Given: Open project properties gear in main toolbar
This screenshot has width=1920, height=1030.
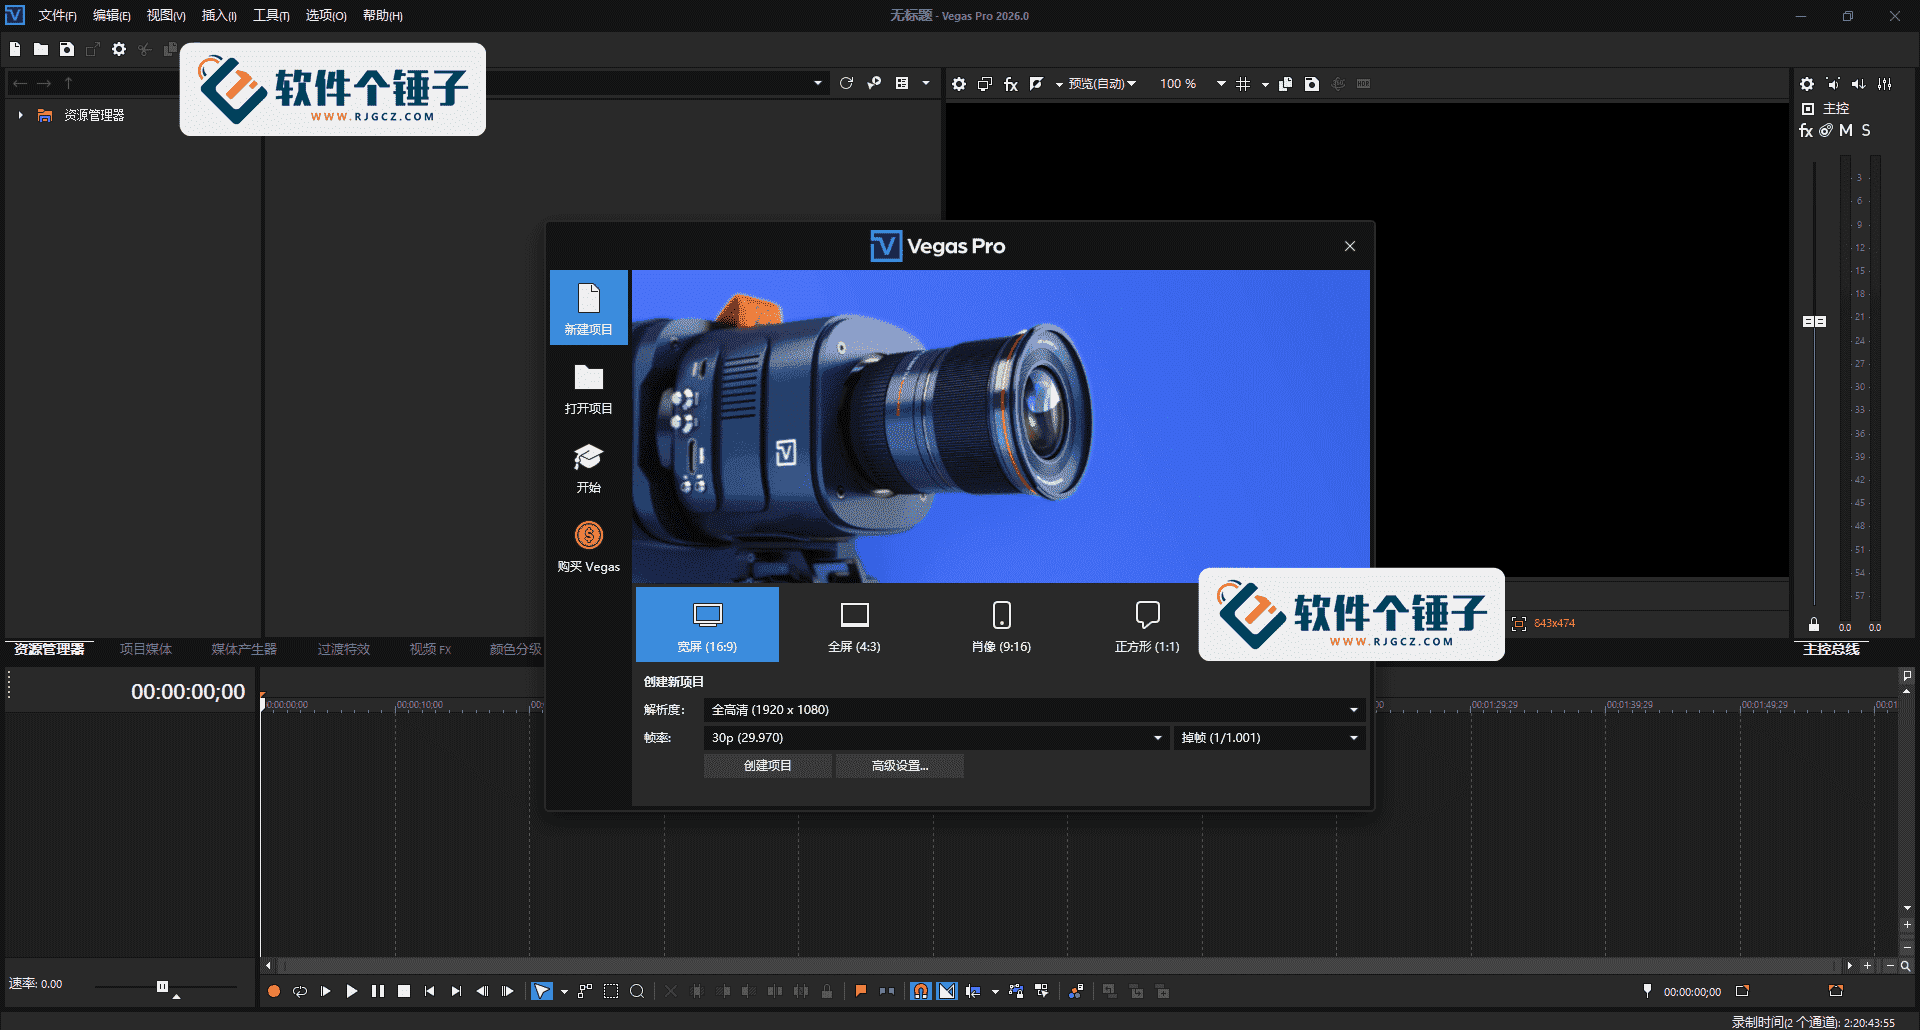Looking at the screenshot, I should pyautogui.click(x=119, y=49).
